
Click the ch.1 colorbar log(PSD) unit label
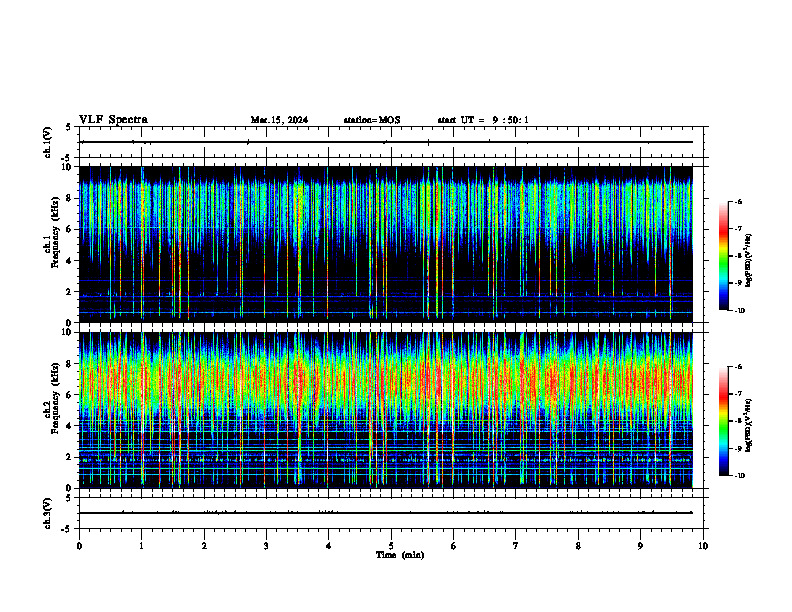point(749,261)
